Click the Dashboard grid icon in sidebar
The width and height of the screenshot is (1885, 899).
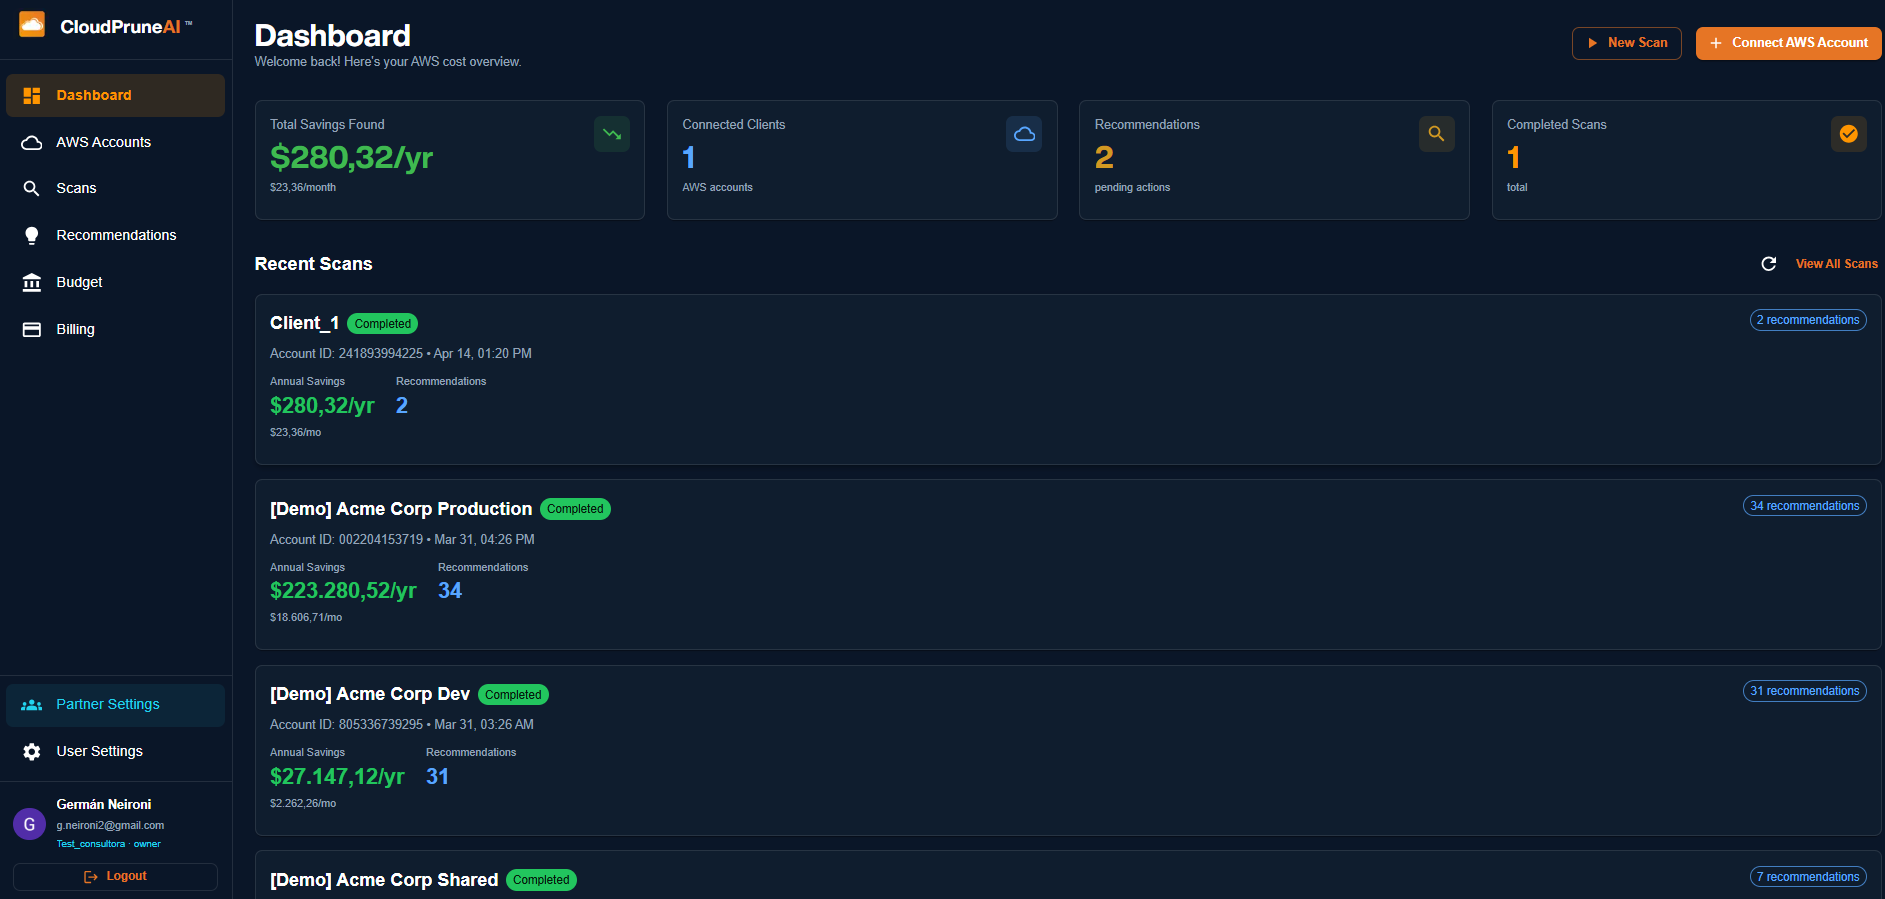click(x=32, y=95)
